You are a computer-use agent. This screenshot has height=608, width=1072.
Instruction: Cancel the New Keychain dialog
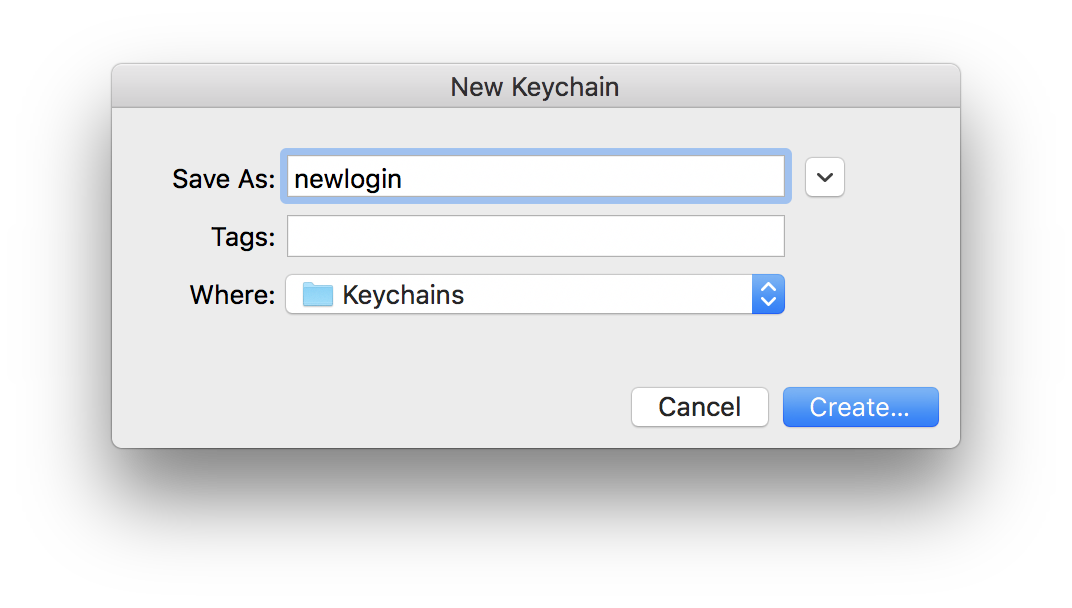tap(699, 407)
